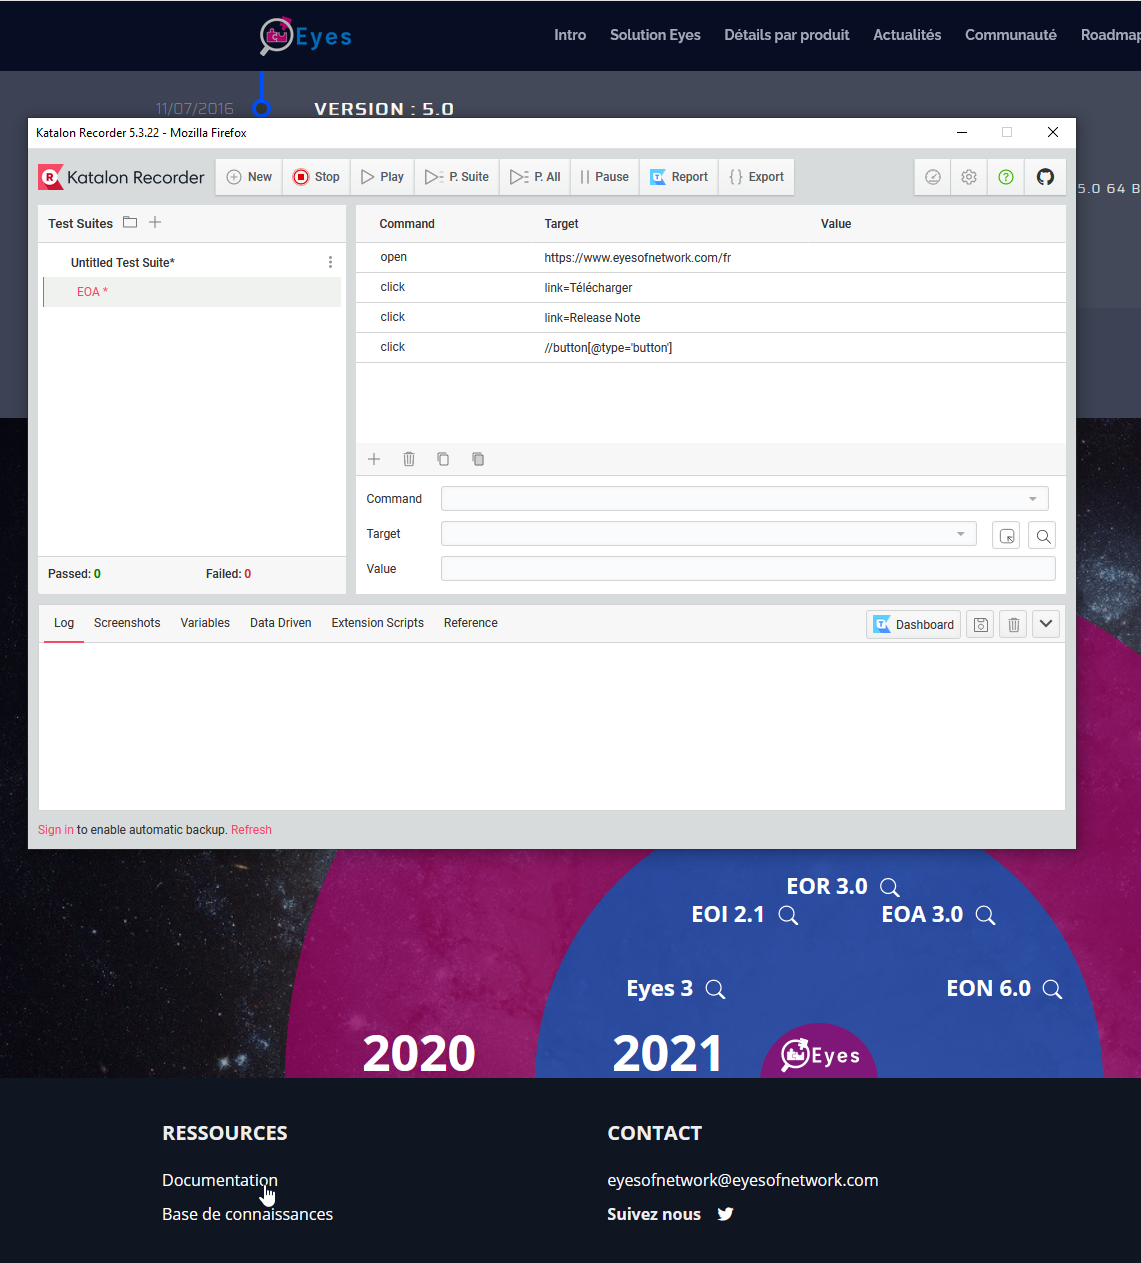Switch to the Screenshots tab
This screenshot has width=1141, height=1263.
coord(127,623)
